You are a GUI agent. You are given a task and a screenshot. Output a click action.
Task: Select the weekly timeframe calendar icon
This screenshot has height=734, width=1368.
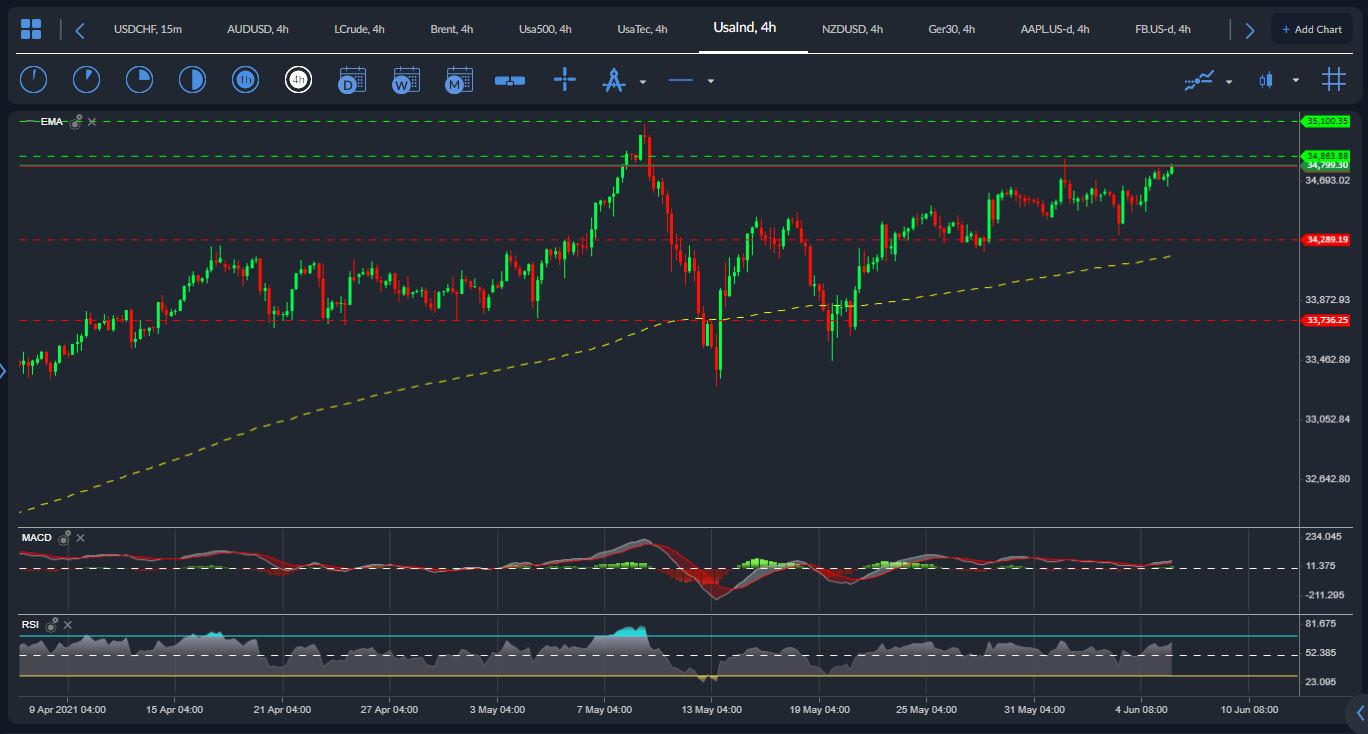[406, 80]
